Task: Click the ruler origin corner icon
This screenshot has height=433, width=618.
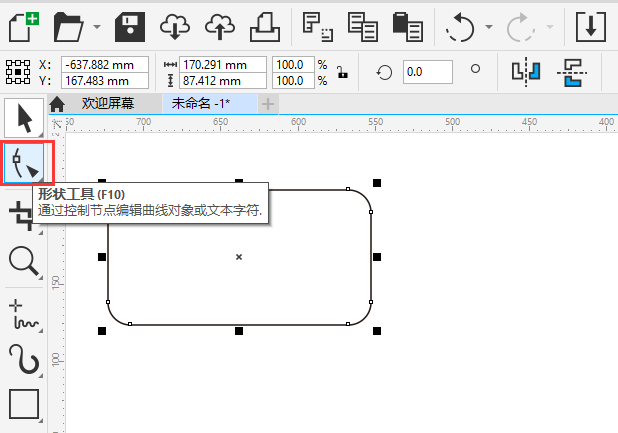Action: coord(57,125)
